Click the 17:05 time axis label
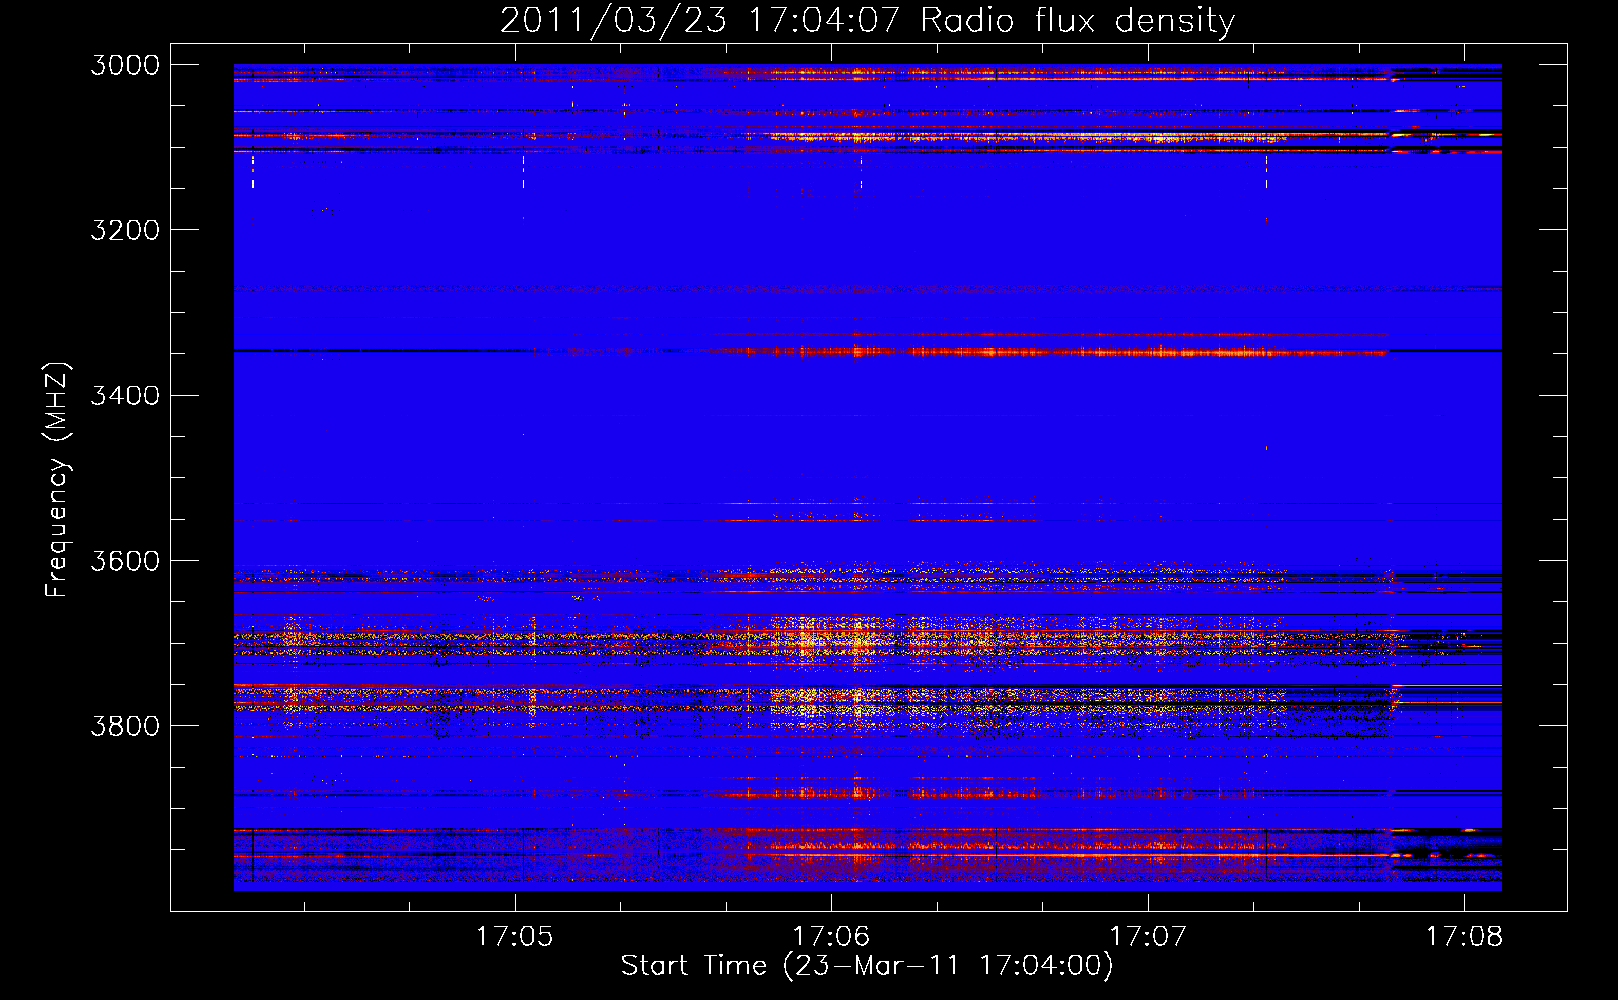 (514, 936)
